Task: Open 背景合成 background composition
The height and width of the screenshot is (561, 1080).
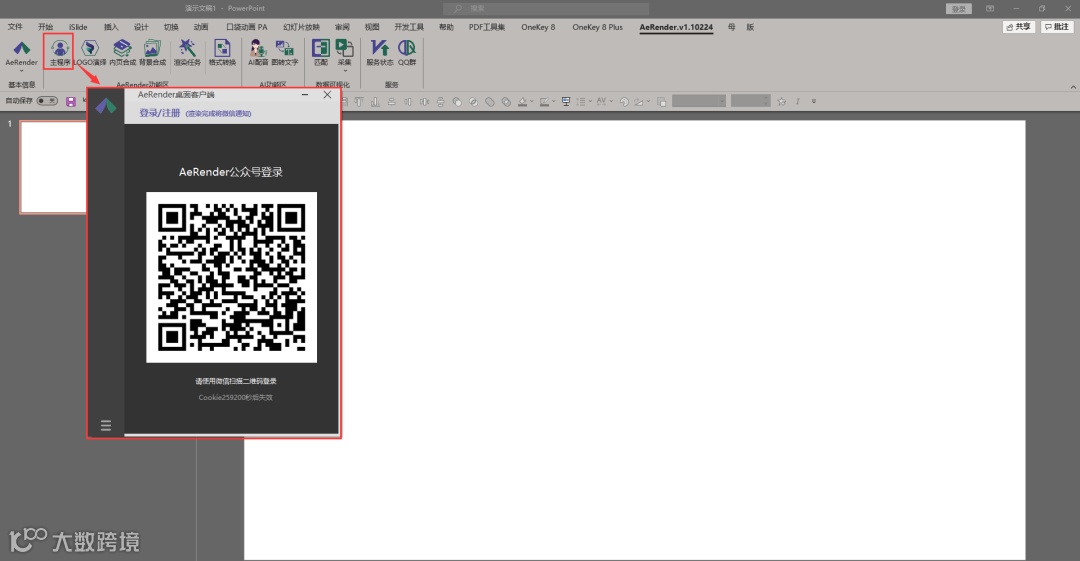Action: 152,52
